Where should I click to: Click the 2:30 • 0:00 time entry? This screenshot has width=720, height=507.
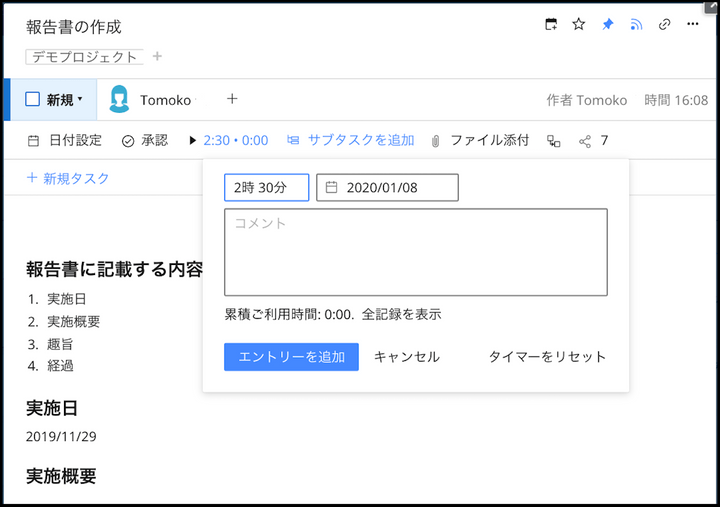click(236, 141)
